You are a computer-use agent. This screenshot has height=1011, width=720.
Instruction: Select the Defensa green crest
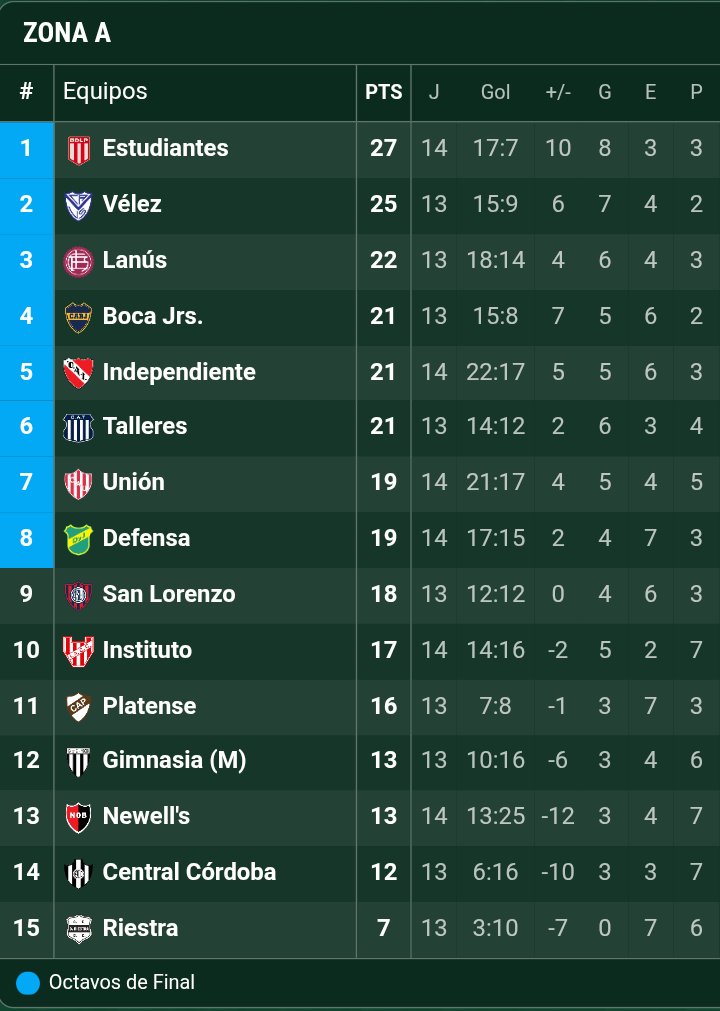[x=78, y=539]
